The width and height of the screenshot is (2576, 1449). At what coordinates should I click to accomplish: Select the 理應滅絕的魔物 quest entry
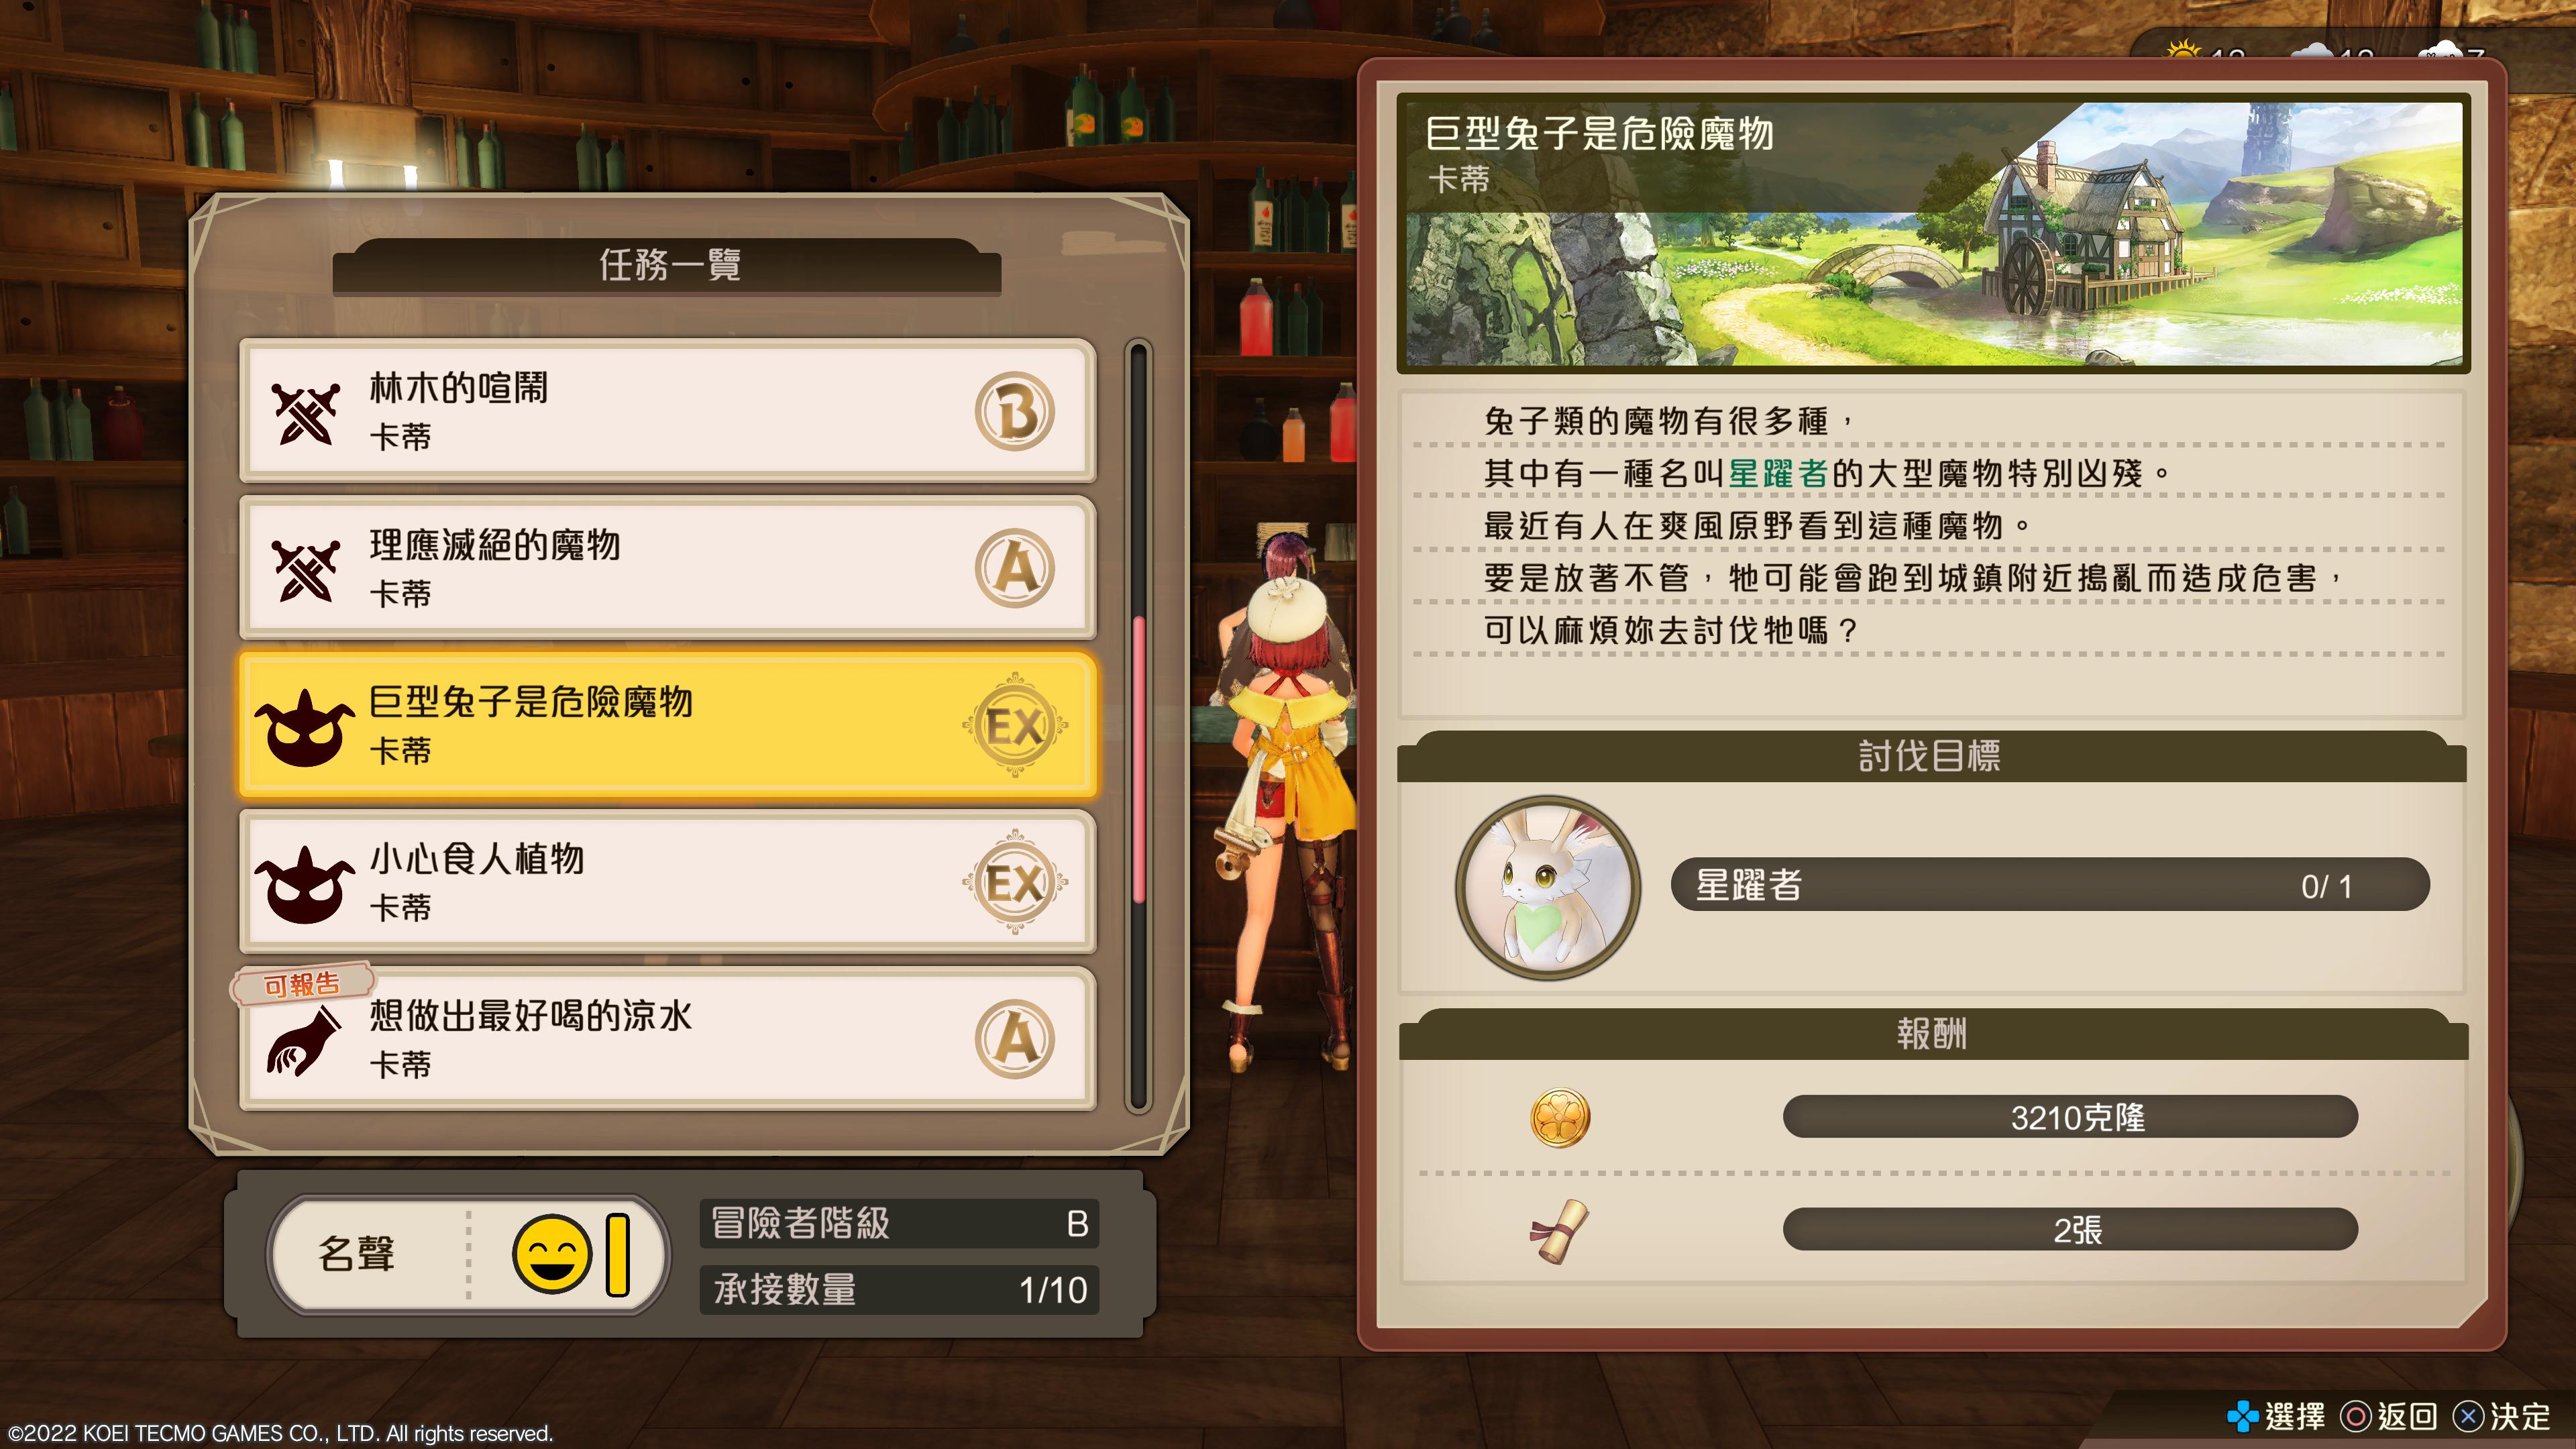(x=667, y=568)
